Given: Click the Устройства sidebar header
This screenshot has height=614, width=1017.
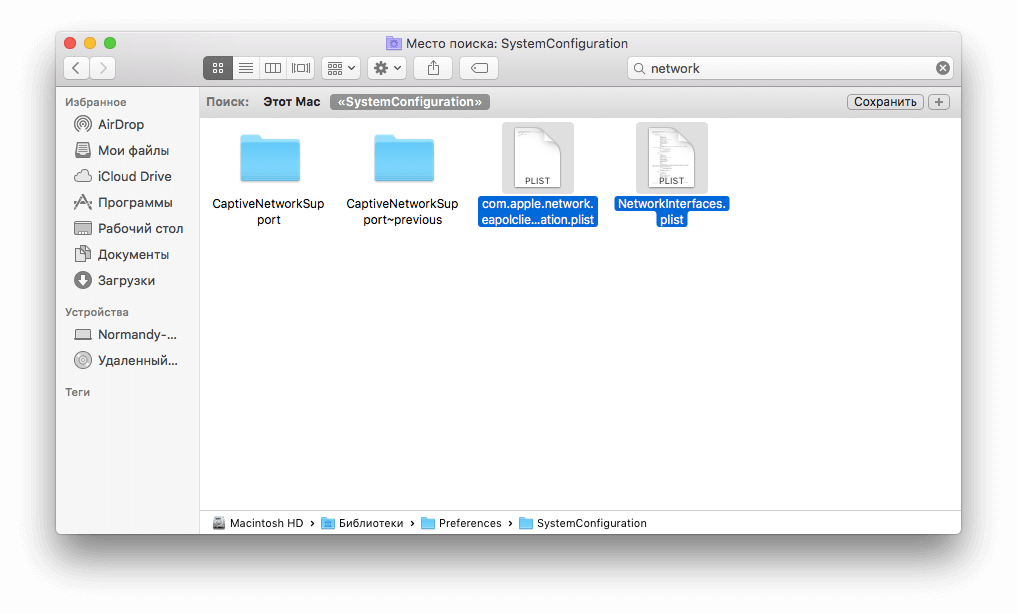Looking at the screenshot, I should 97,312.
